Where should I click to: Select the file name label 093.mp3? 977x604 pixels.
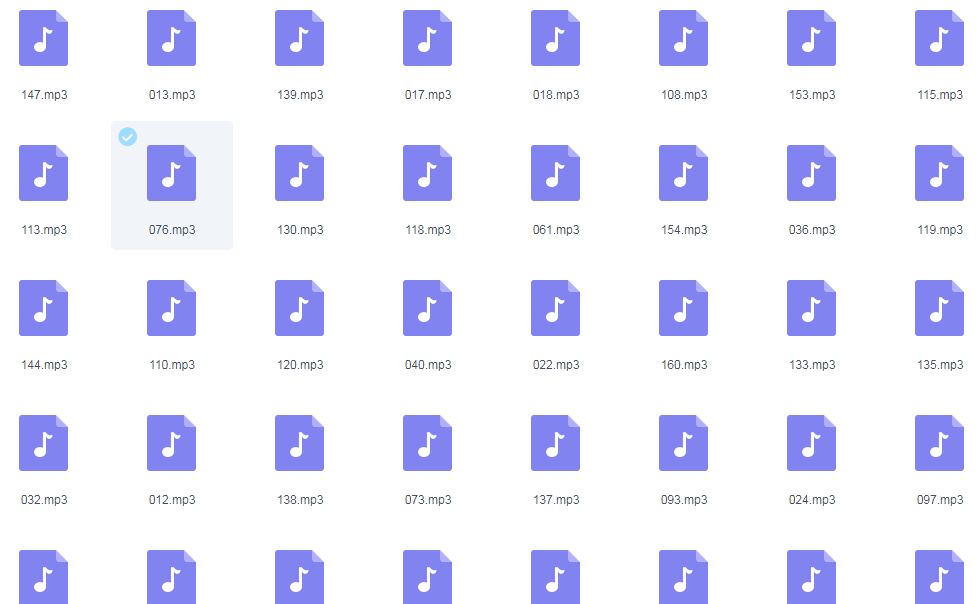[x=684, y=500]
